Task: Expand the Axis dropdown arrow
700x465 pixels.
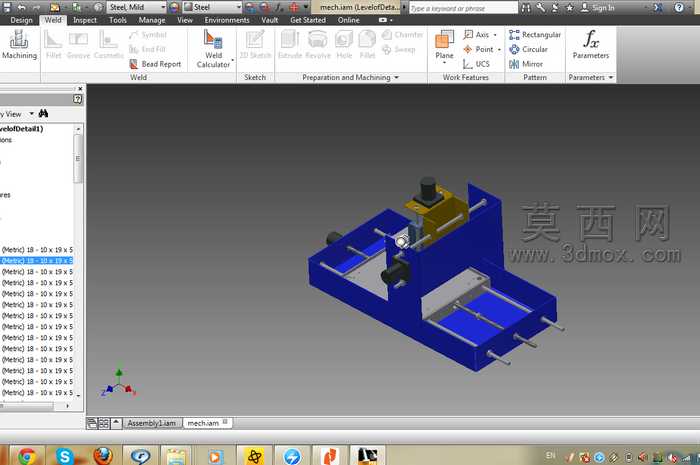Action: click(x=495, y=35)
